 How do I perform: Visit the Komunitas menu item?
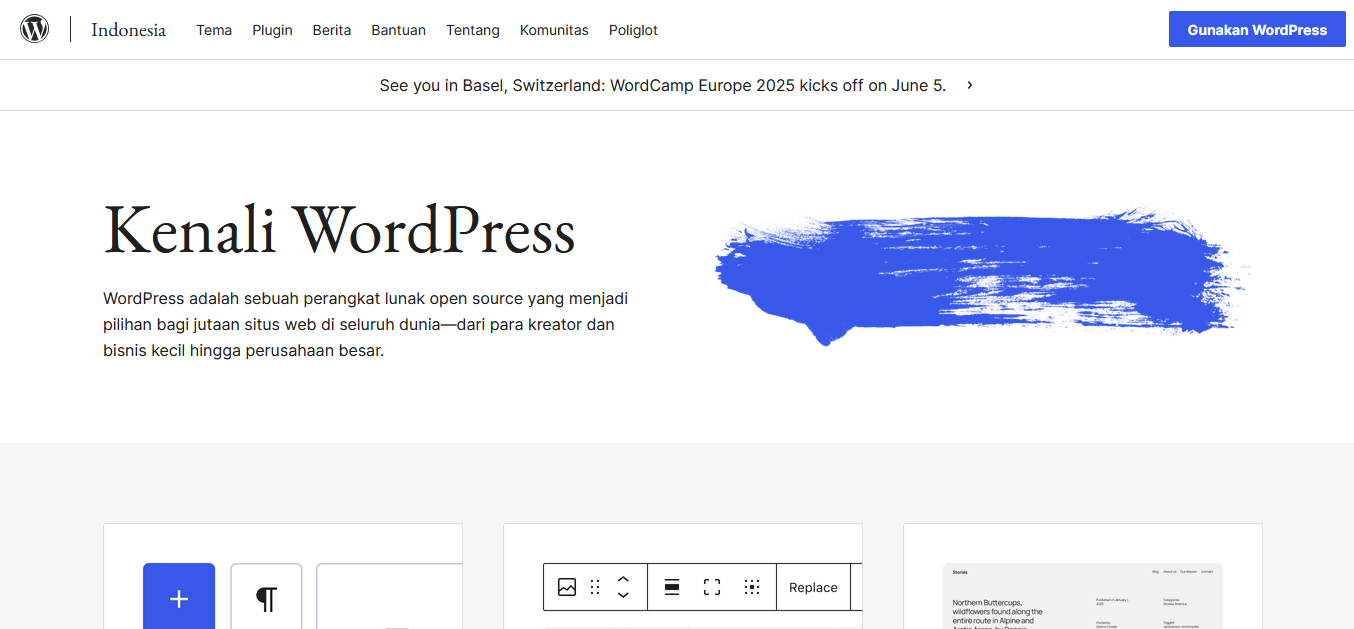point(554,30)
